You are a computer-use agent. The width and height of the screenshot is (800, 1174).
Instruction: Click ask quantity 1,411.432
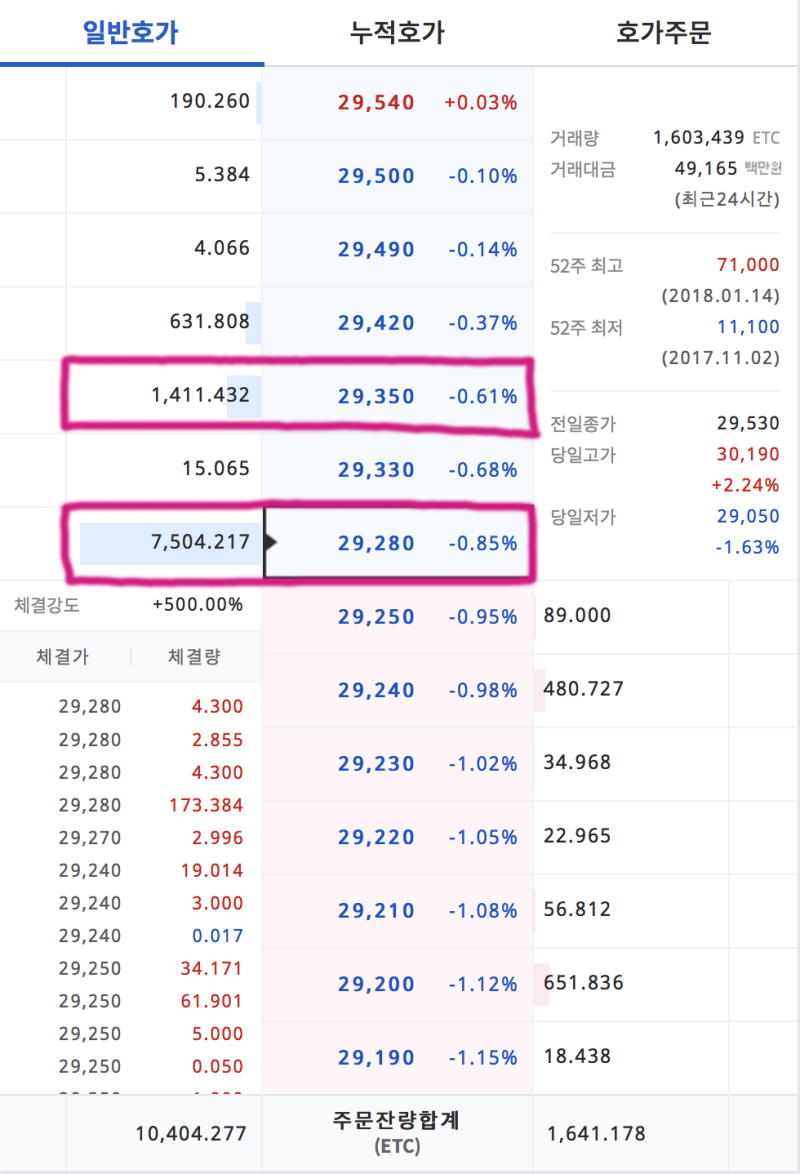[x=200, y=397]
